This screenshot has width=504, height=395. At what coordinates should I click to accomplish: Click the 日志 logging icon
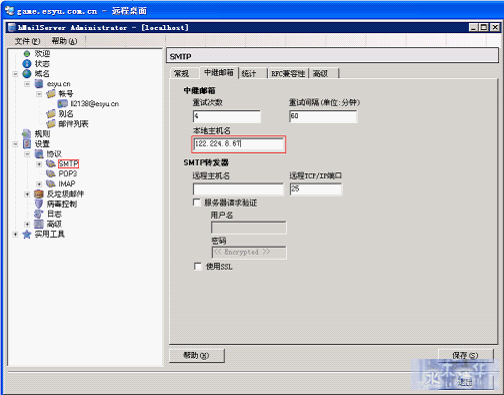click(x=39, y=214)
